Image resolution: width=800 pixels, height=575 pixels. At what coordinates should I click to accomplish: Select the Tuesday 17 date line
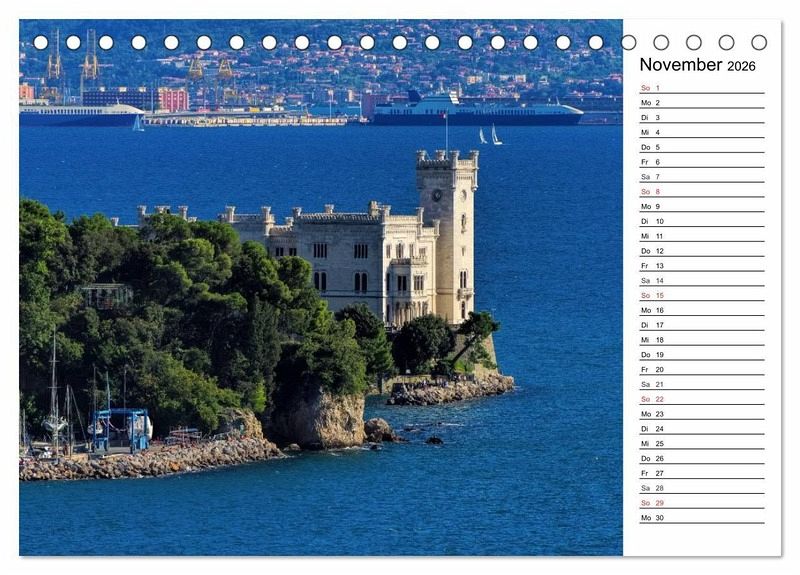(x=700, y=325)
